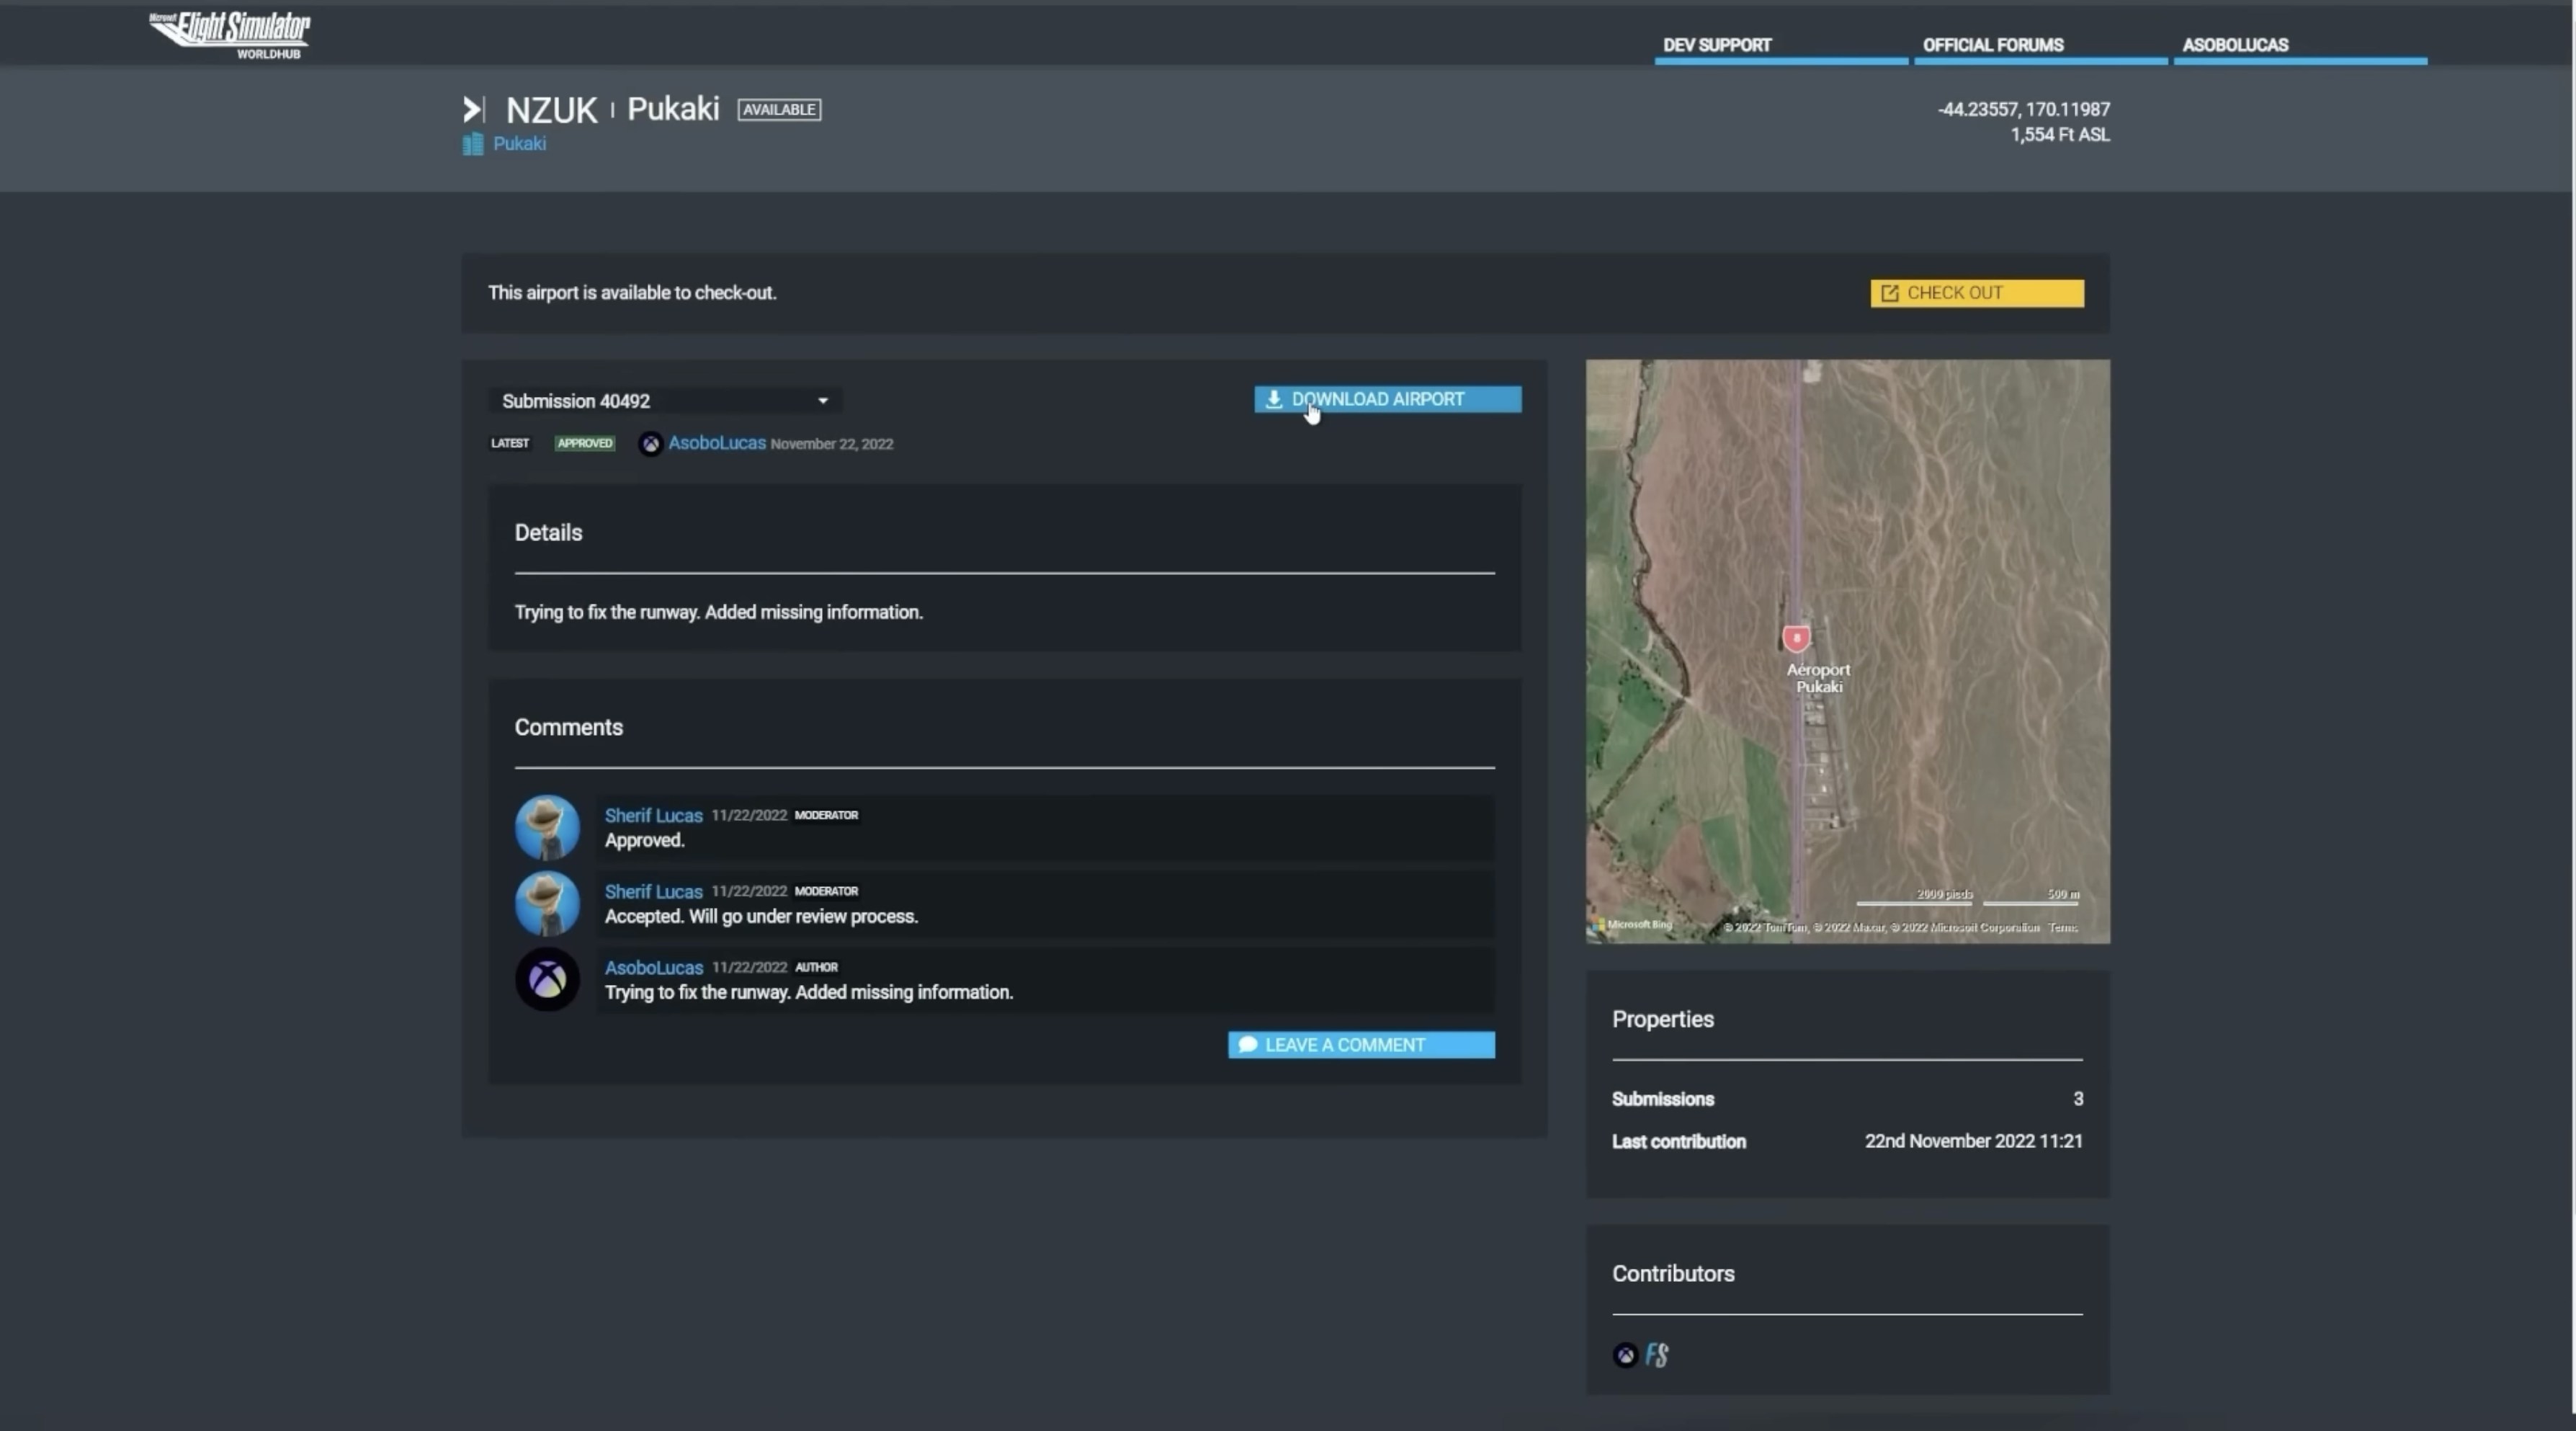
Task: Click the FS contributor icon
Action: [1657, 1355]
